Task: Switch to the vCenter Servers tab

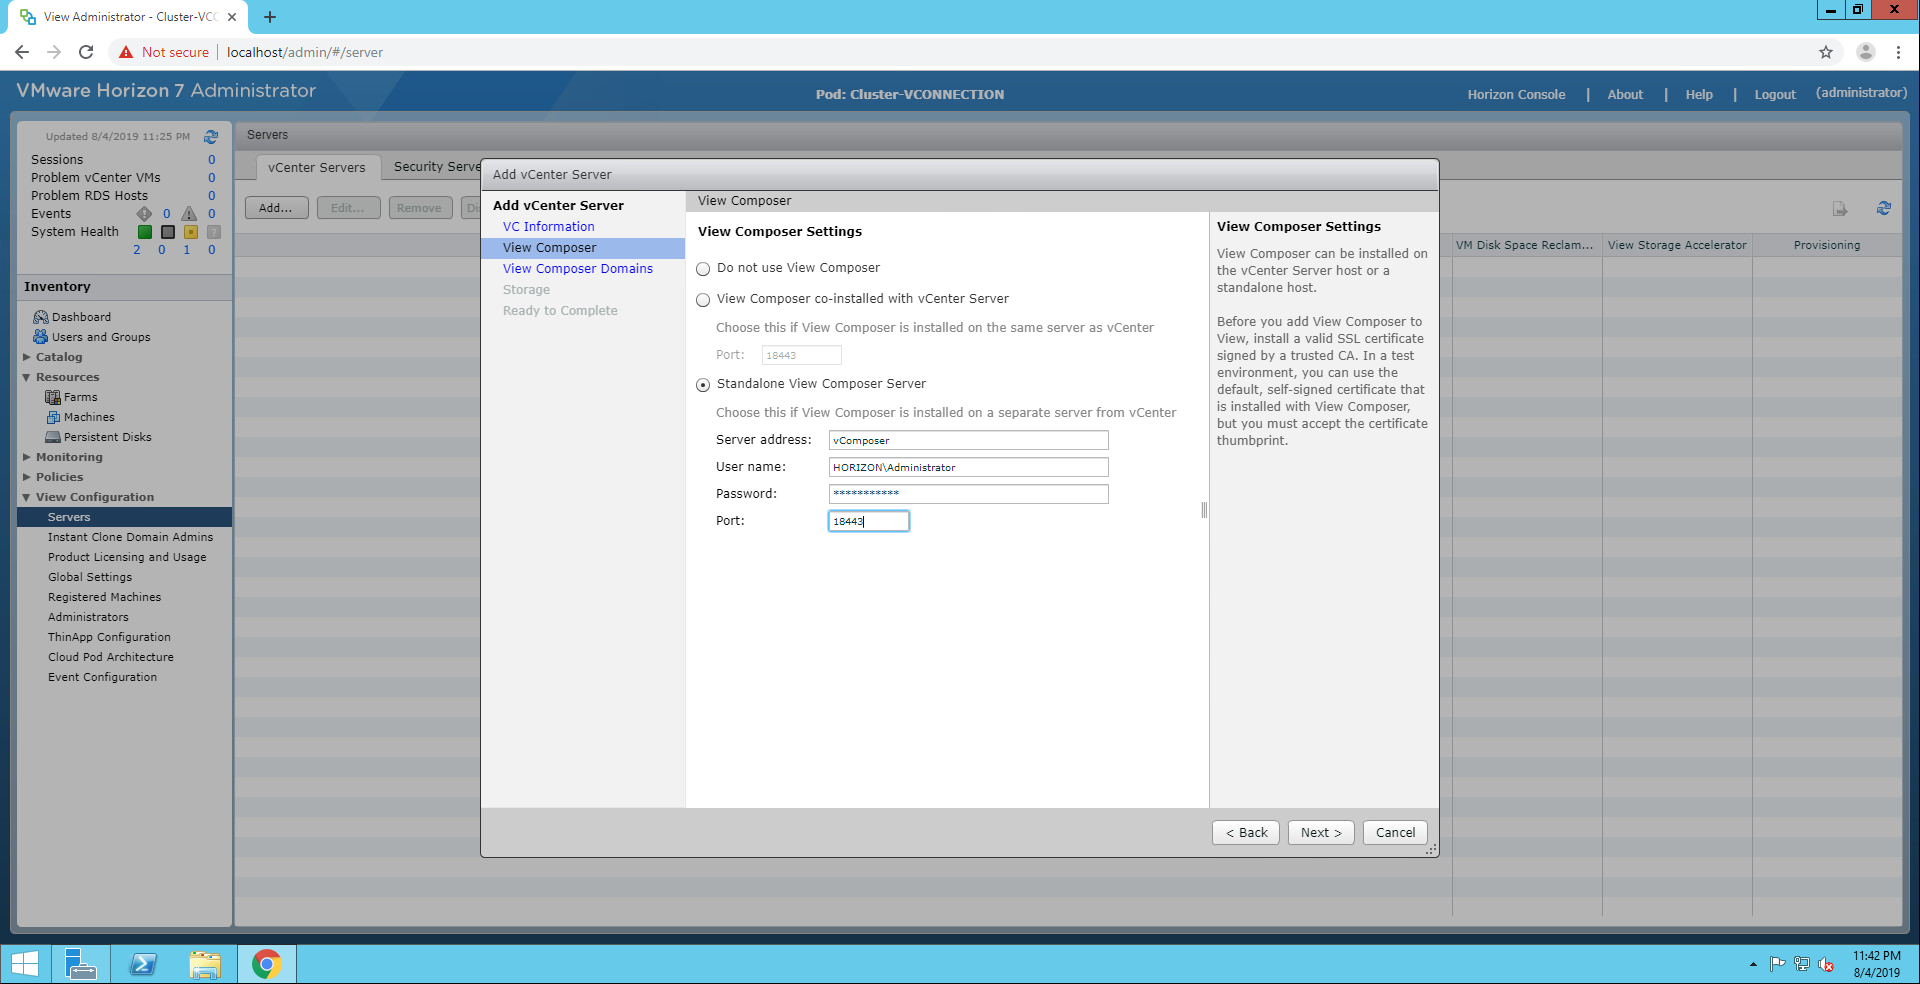Action: tap(316, 167)
